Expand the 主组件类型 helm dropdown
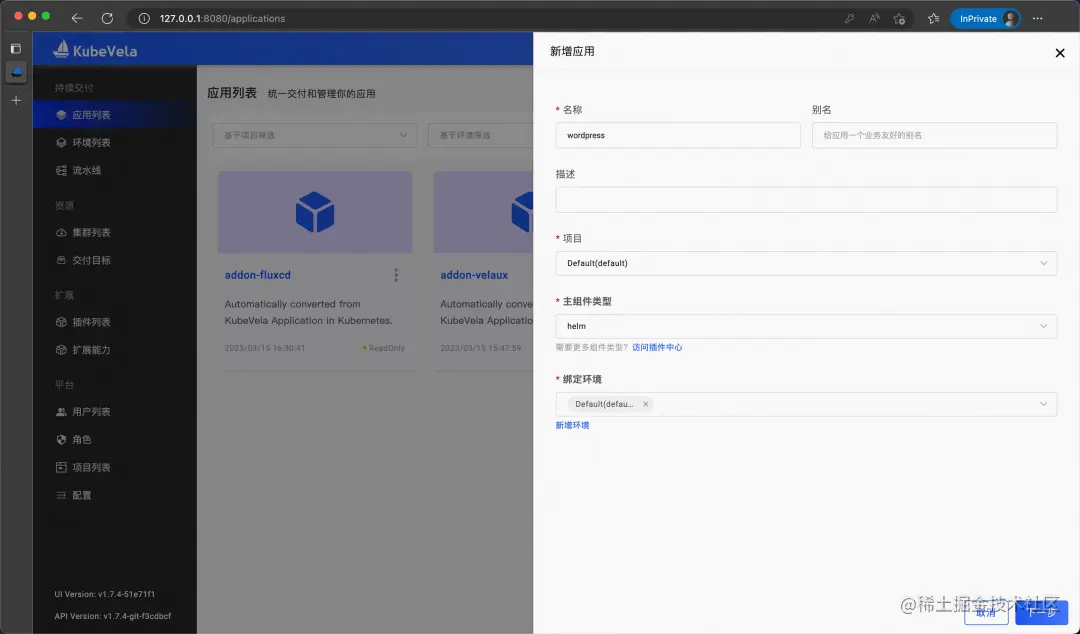 point(806,326)
